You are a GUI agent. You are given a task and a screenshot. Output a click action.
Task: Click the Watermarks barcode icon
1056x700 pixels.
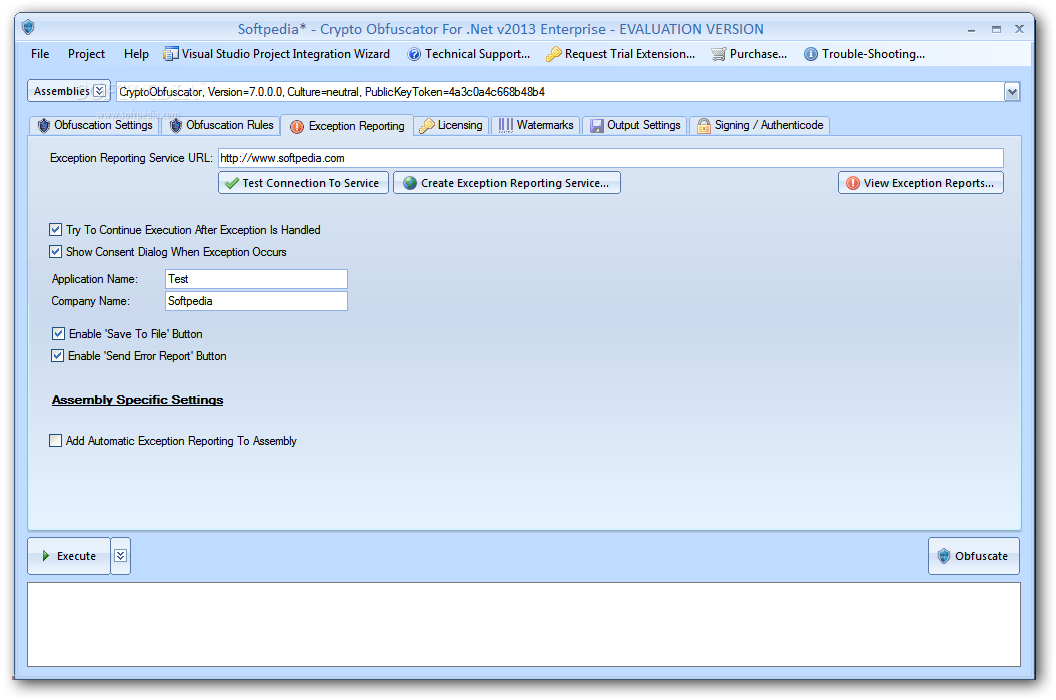tap(506, 125)
